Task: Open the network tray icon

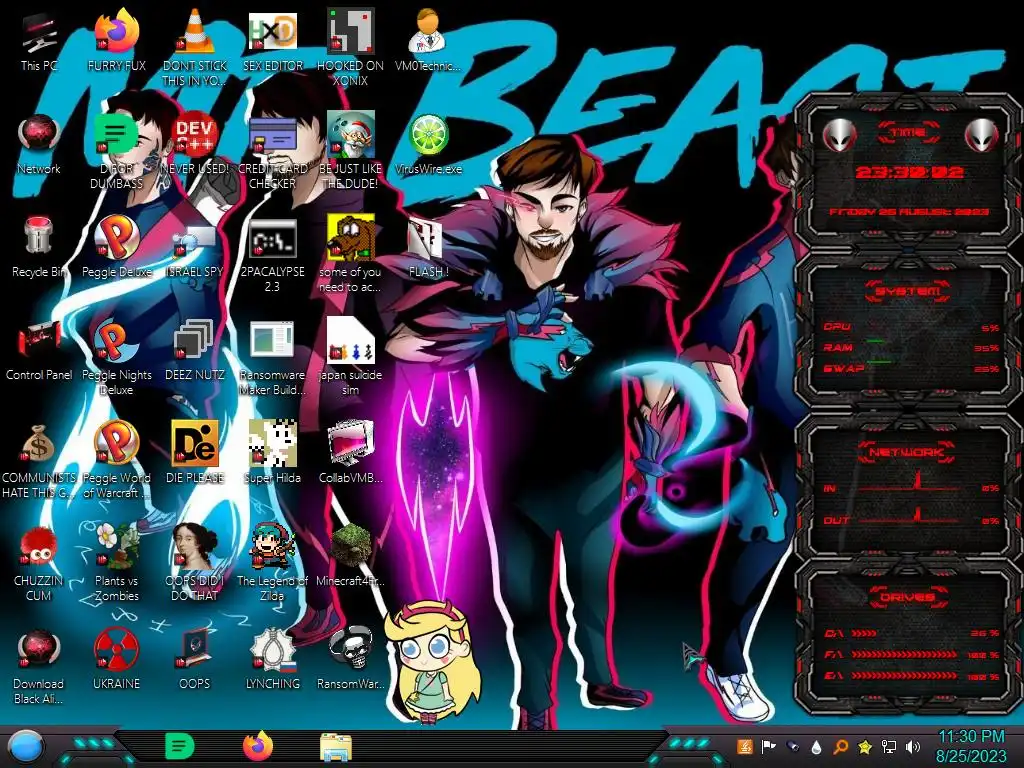Action: point(889,747)
